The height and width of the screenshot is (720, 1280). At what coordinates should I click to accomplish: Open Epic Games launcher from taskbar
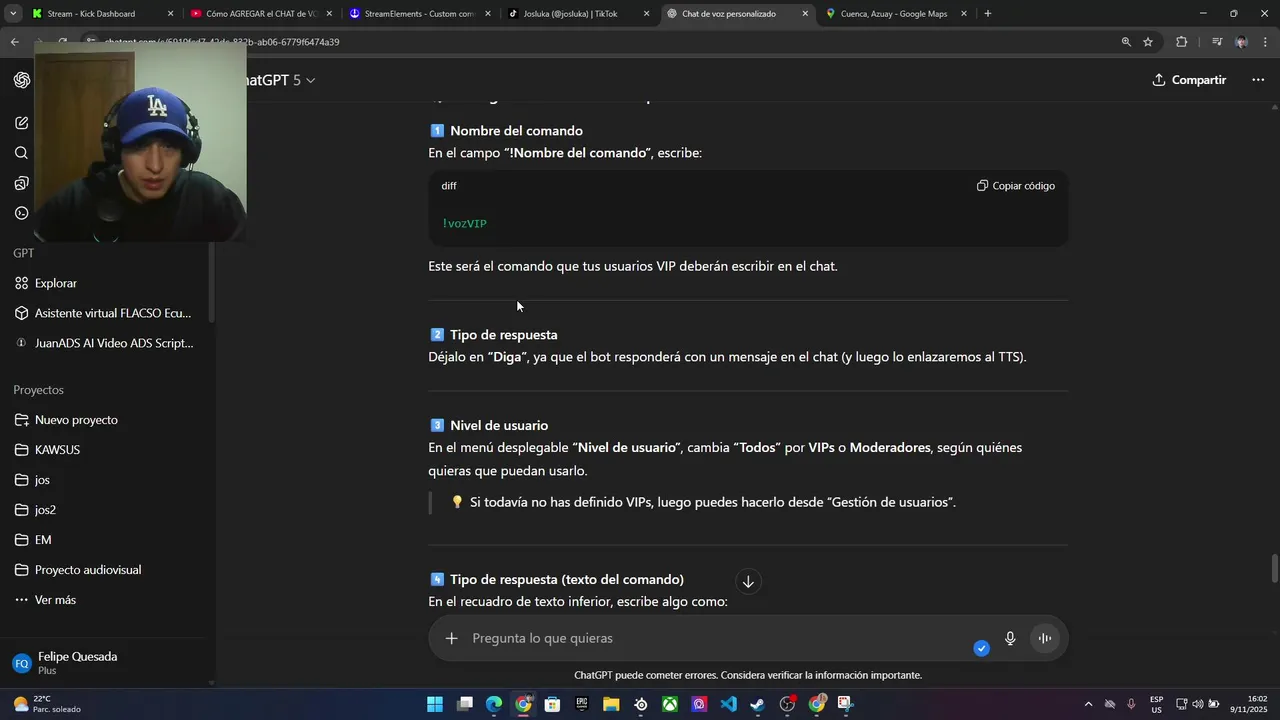[582, 704]
